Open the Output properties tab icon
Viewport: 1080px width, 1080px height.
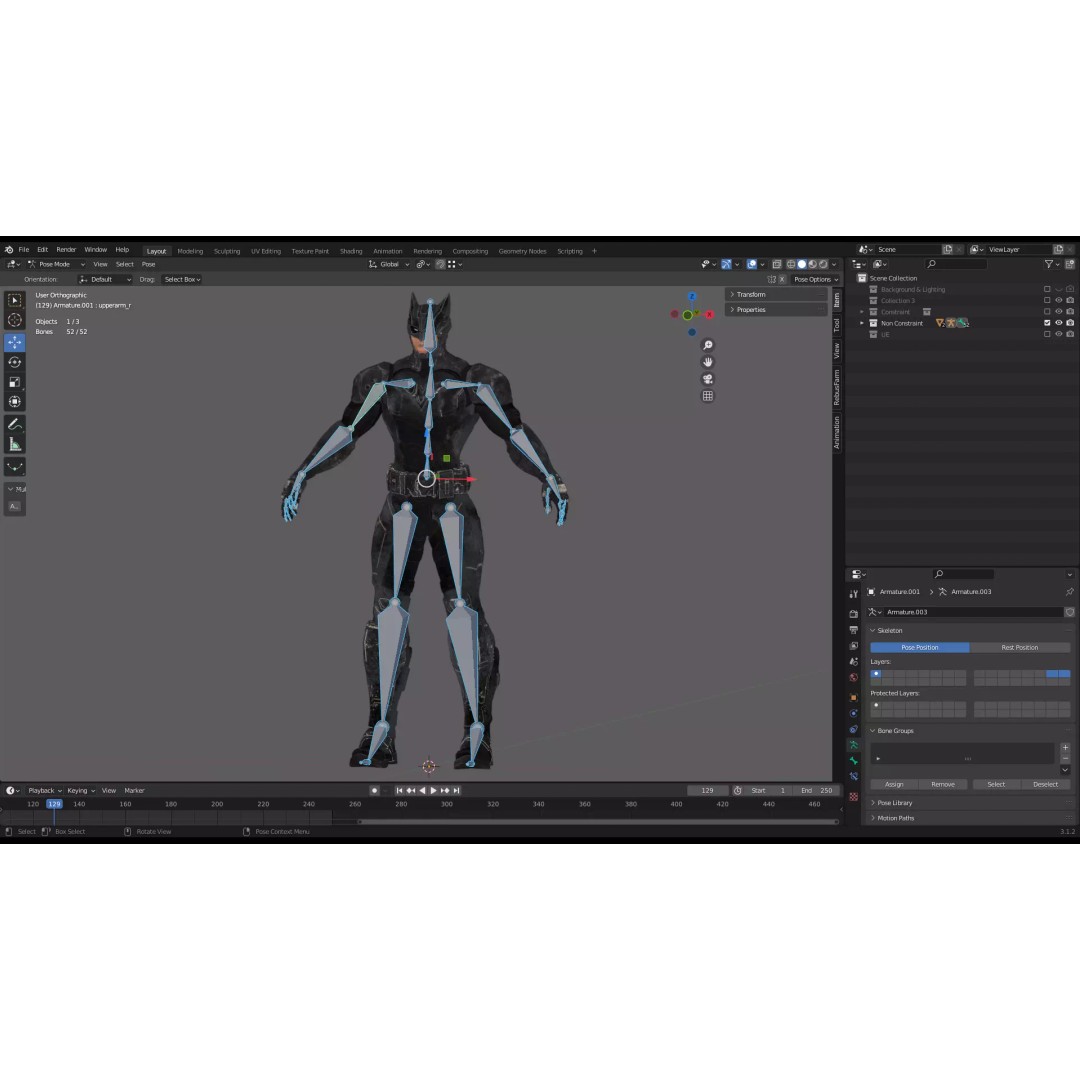[x=853, y=630]
